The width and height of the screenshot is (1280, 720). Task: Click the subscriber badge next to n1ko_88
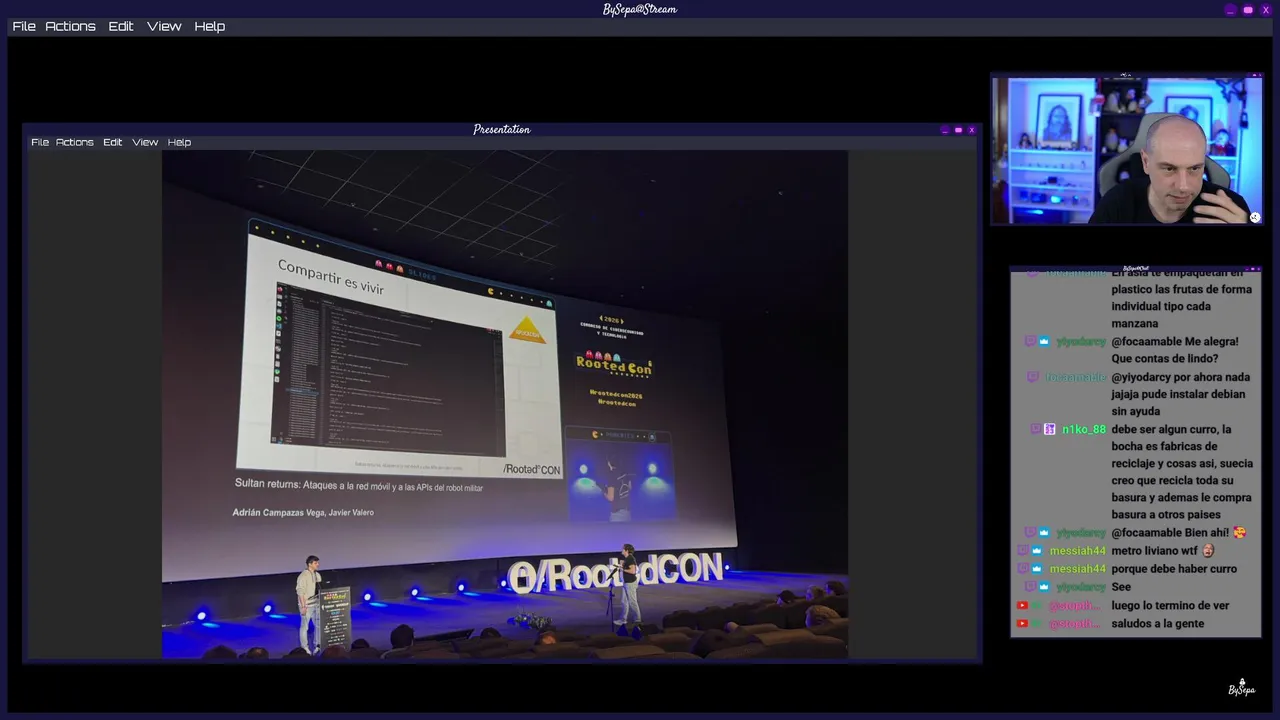(1050, 429)
